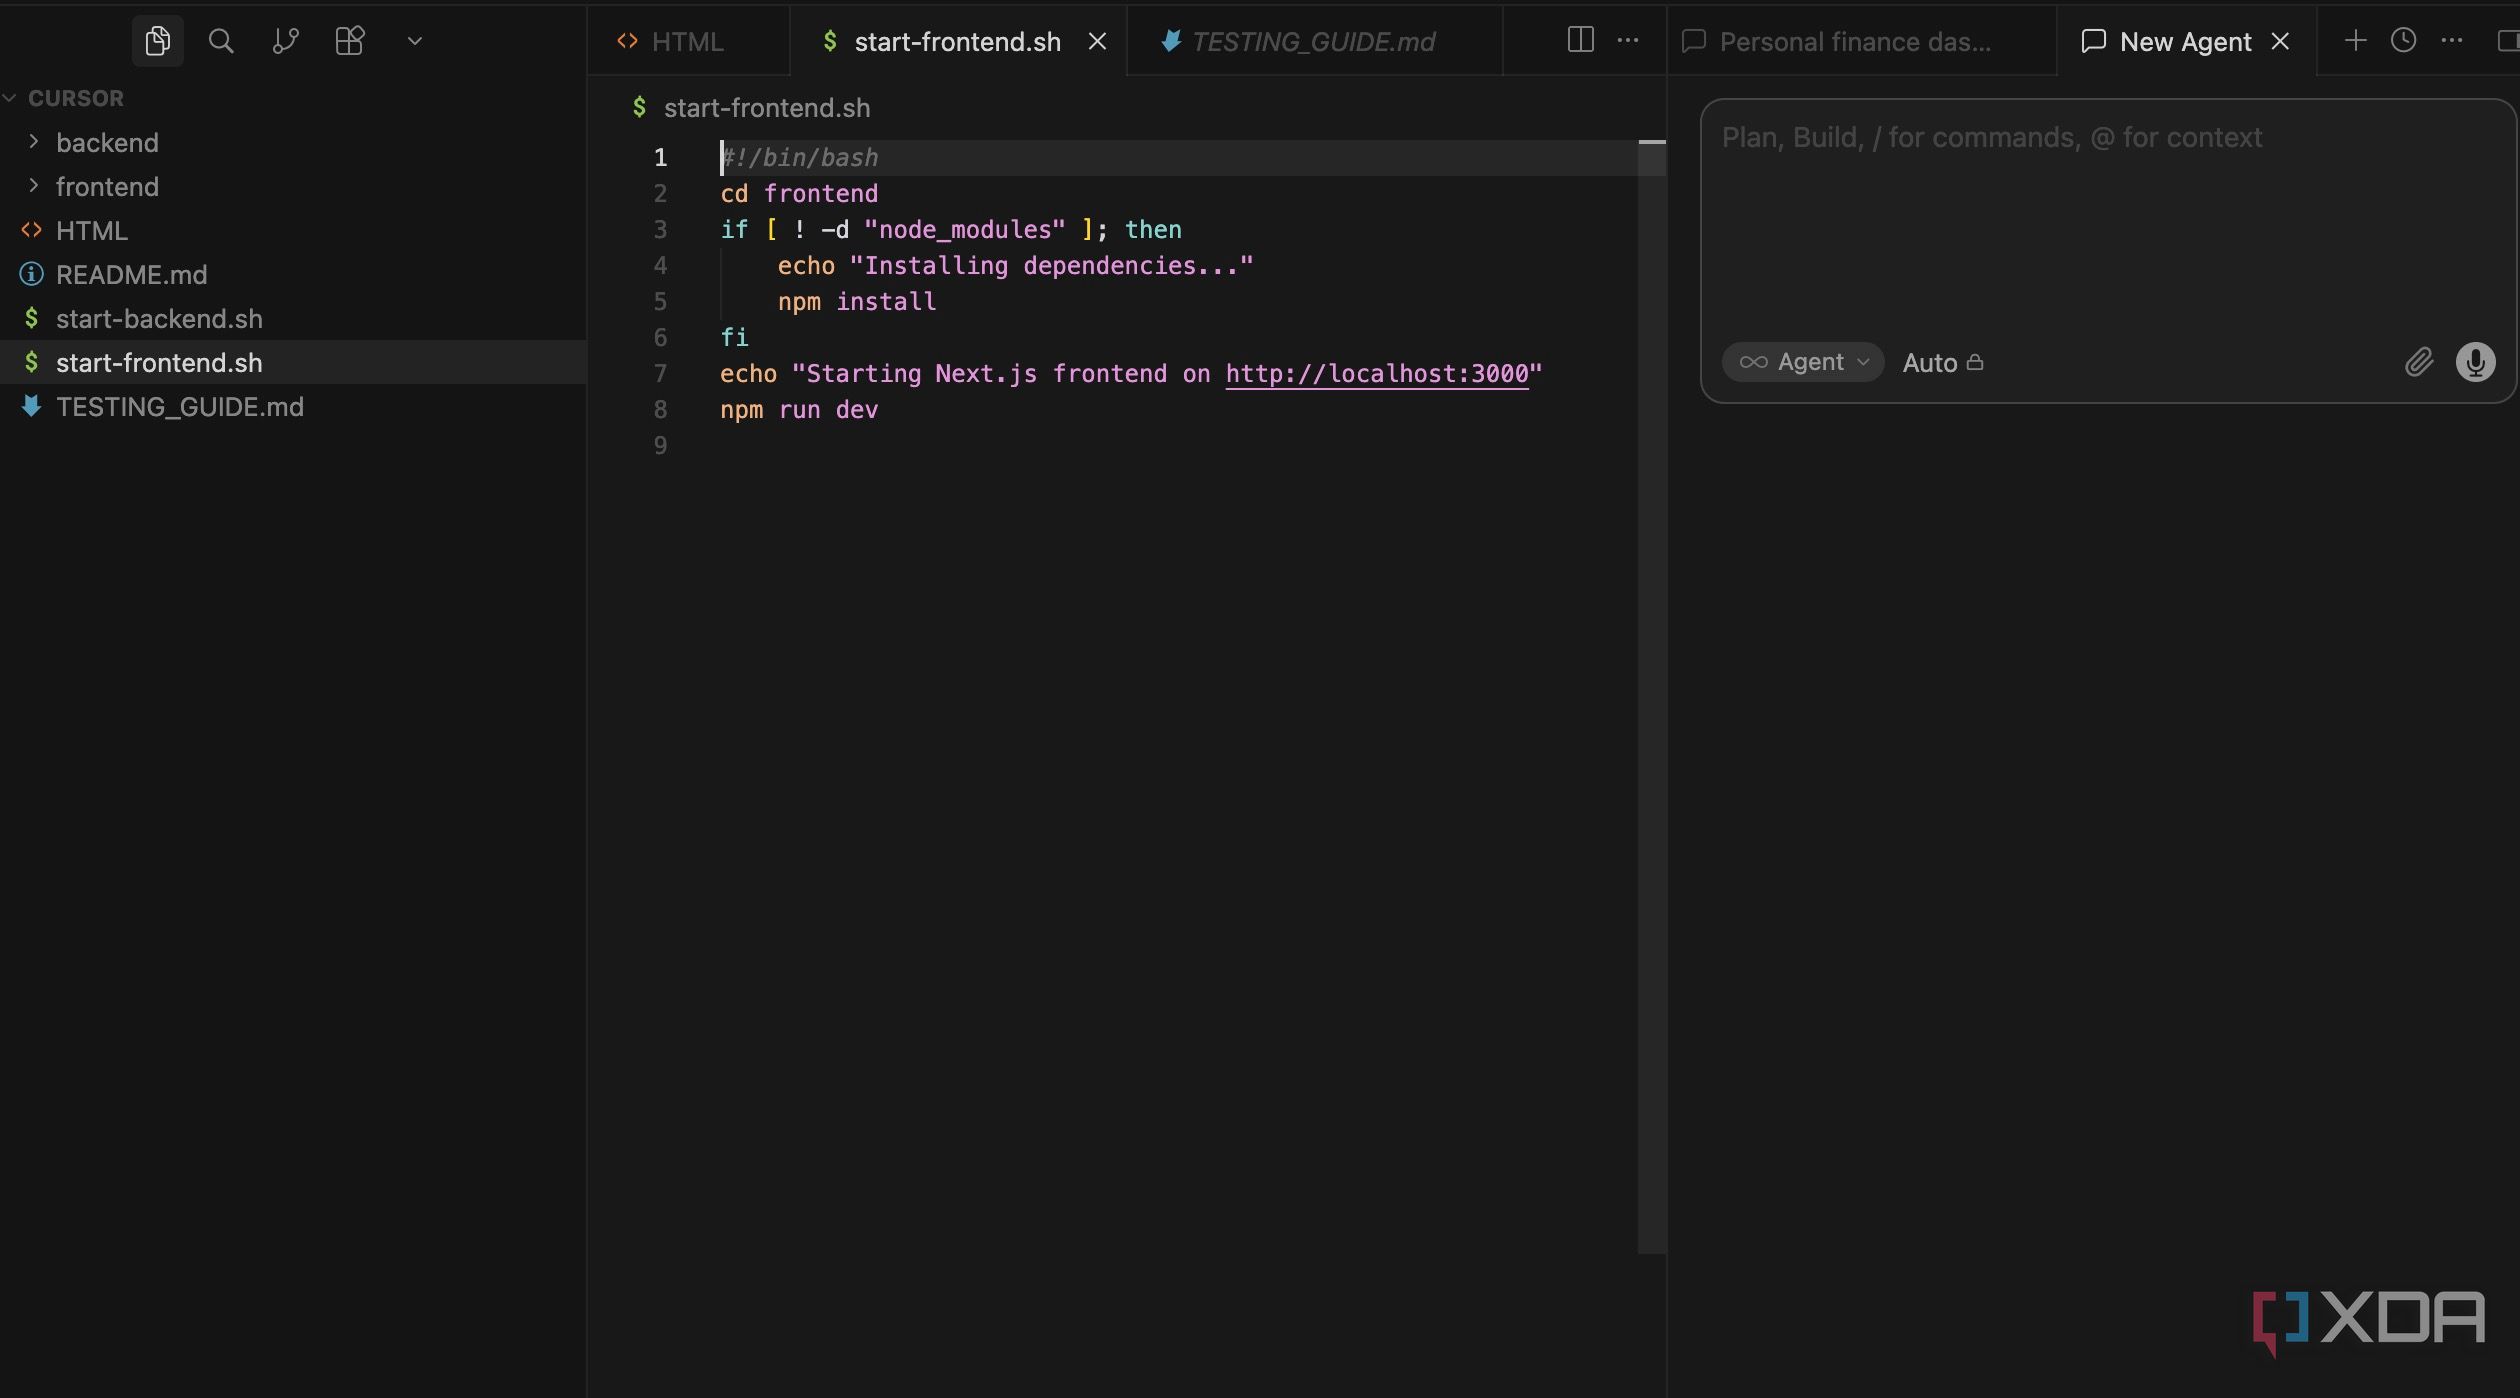Switch to the HTML editor tab
The image size is (2520, 1398).
coord(688,41)
